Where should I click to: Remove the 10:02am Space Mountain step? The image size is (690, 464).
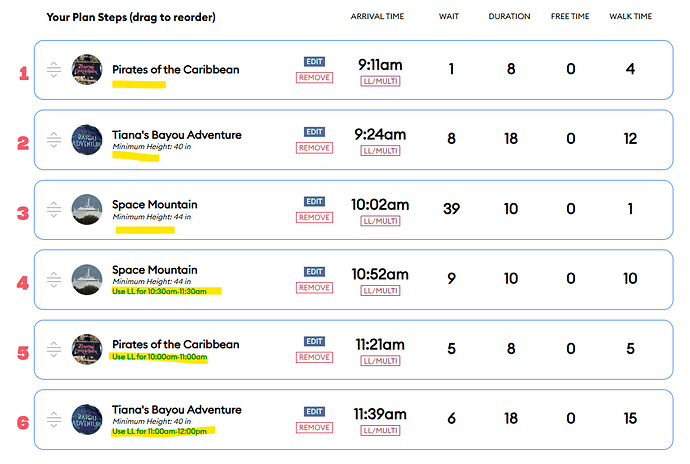[314, 217]
